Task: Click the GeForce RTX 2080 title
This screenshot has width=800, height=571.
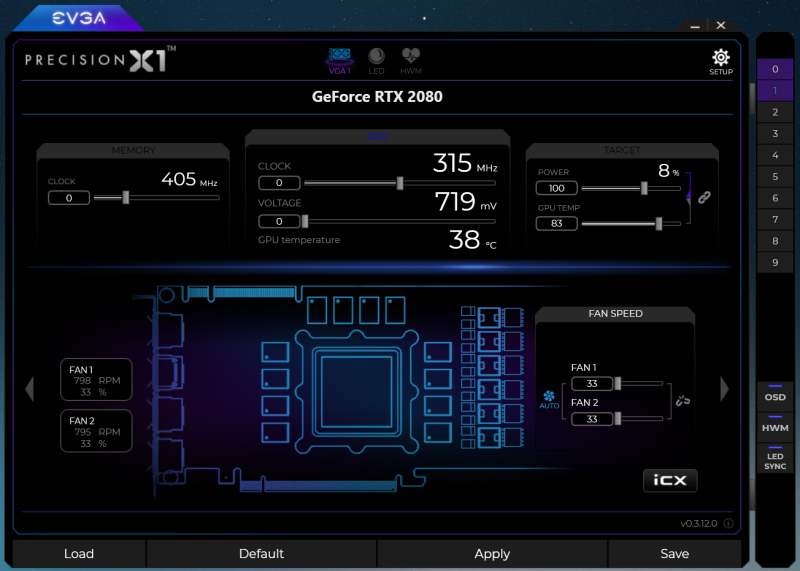Action: (377, 96)
